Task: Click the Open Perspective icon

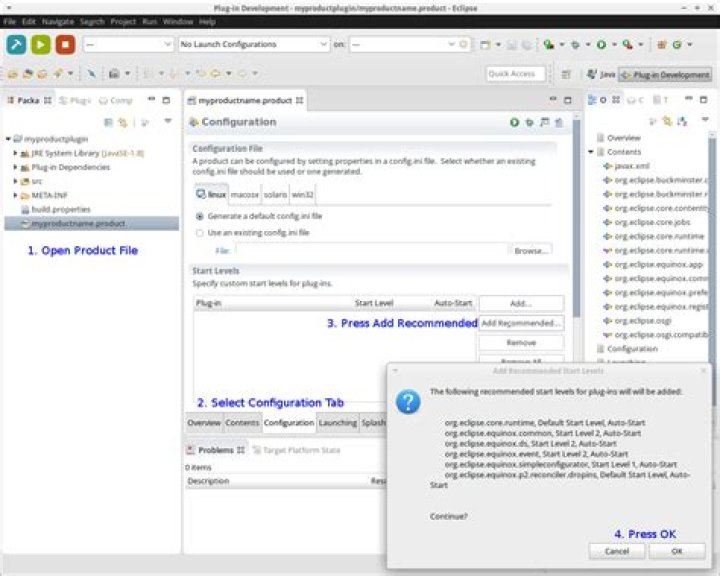Action: [566, 74]
